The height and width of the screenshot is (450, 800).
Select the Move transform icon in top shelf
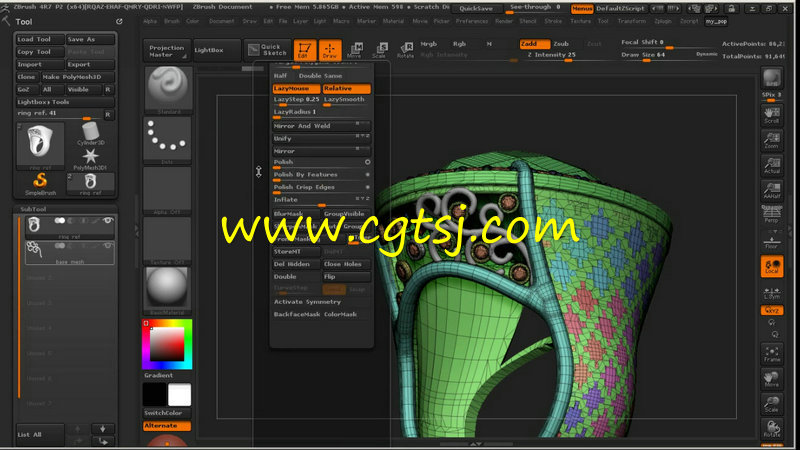click(355, 50)
